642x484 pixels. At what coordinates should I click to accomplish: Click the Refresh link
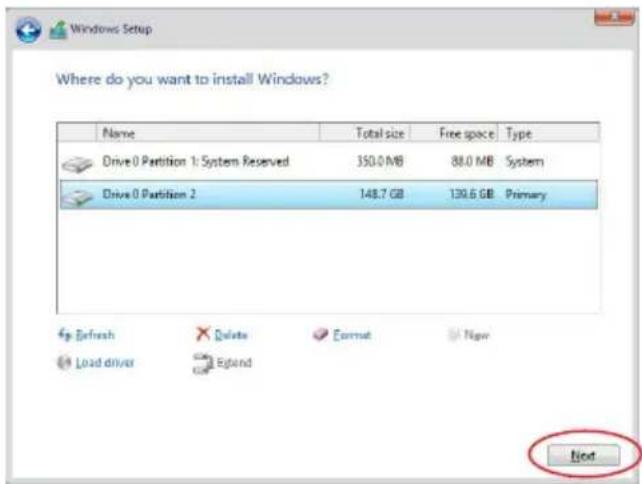pos(95,335)
